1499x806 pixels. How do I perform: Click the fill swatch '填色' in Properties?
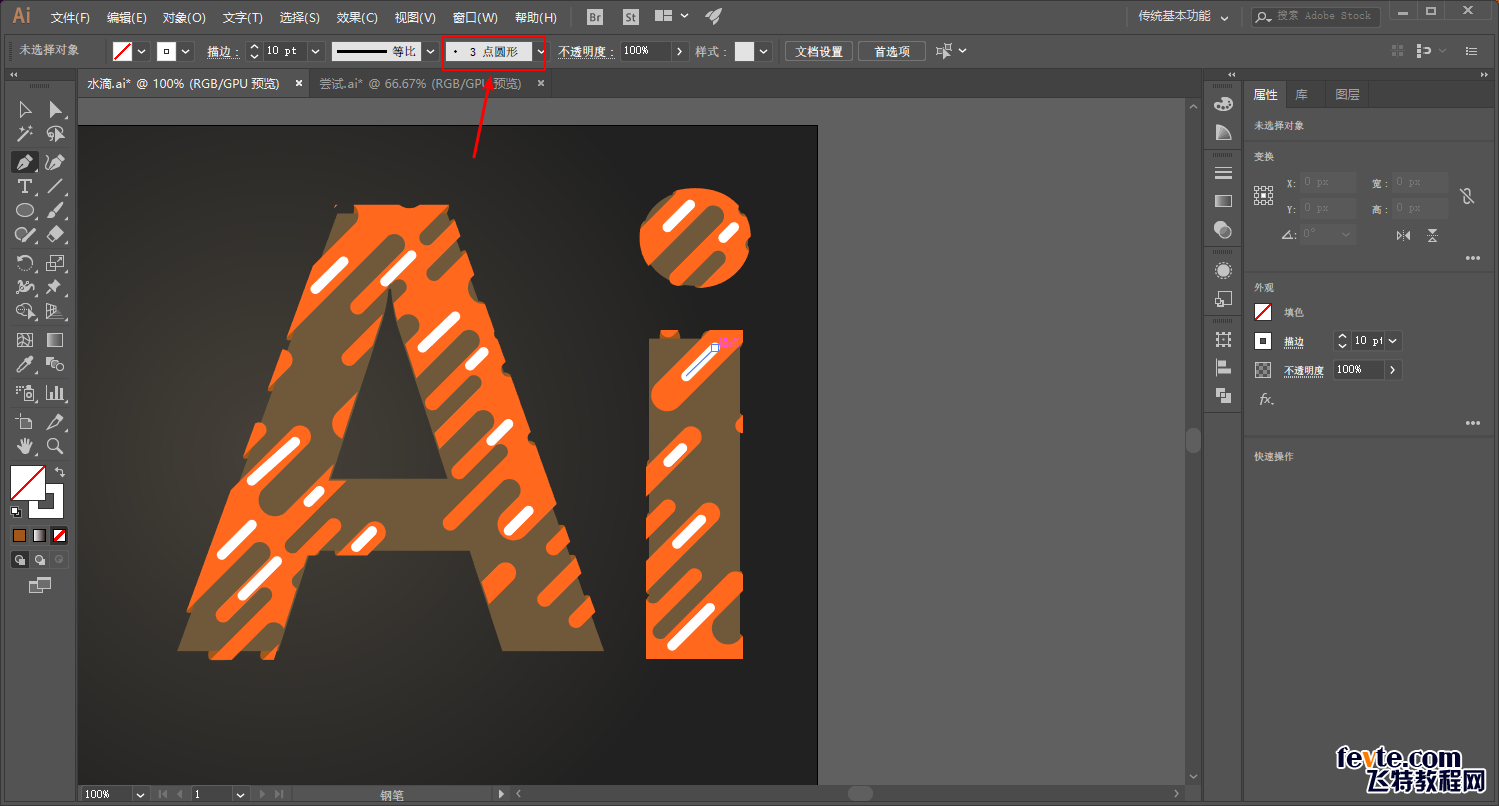1263,312
